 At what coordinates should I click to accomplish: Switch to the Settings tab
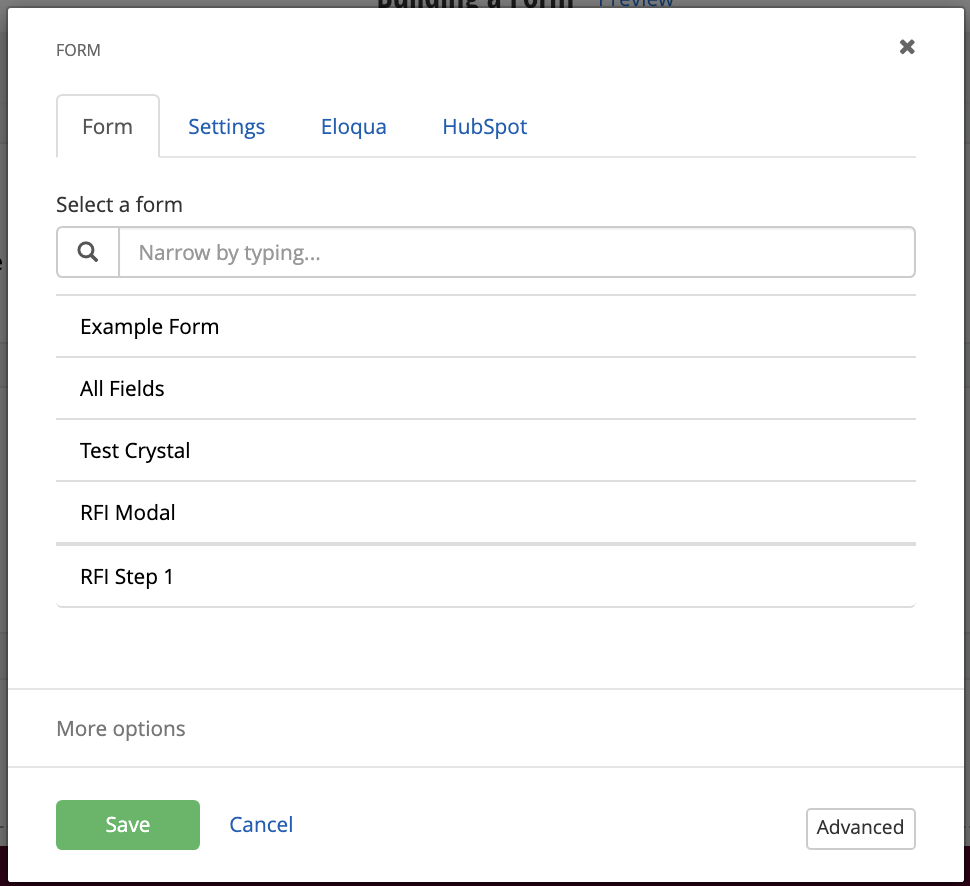[227, 127]
